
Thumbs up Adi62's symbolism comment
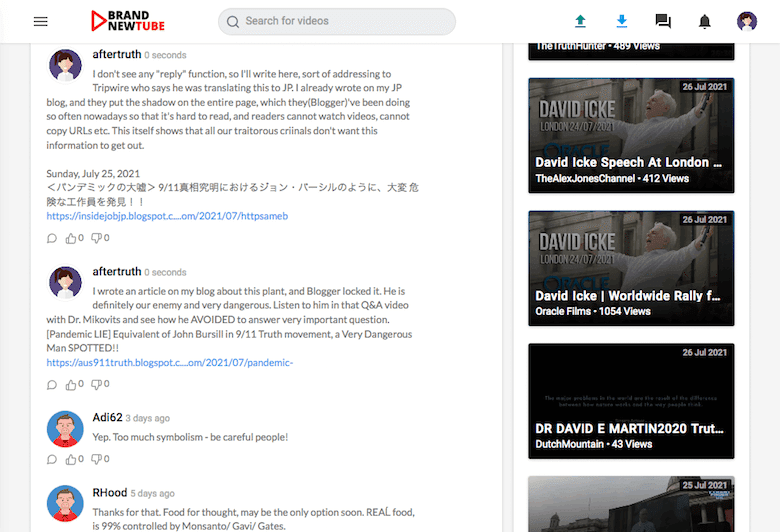[71, 459]
